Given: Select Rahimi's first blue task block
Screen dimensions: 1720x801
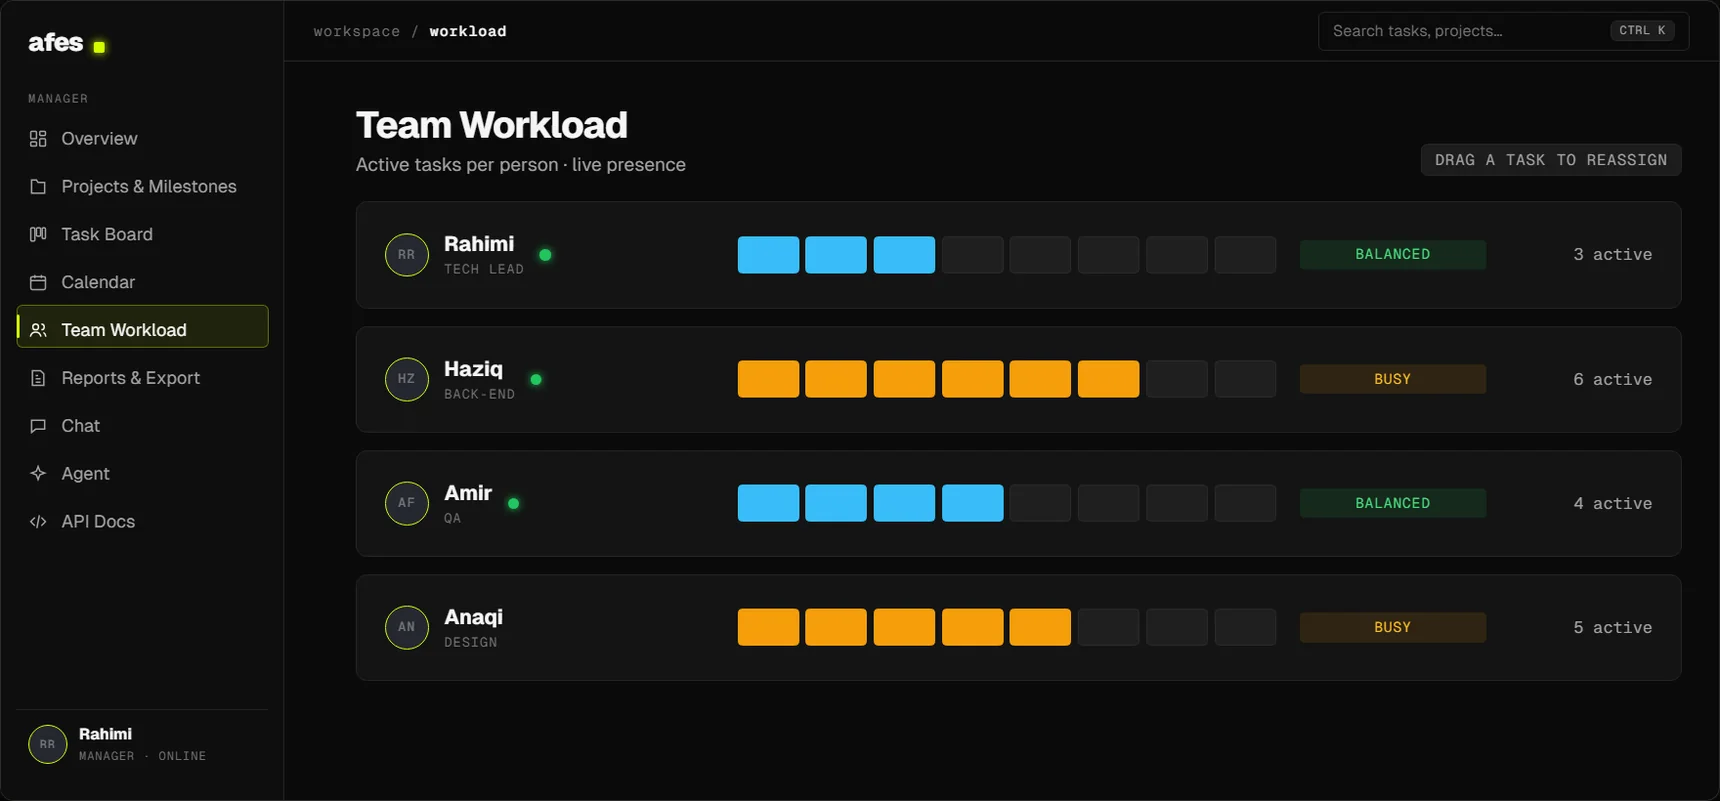Looking at the screenshot, I should 768,255.
